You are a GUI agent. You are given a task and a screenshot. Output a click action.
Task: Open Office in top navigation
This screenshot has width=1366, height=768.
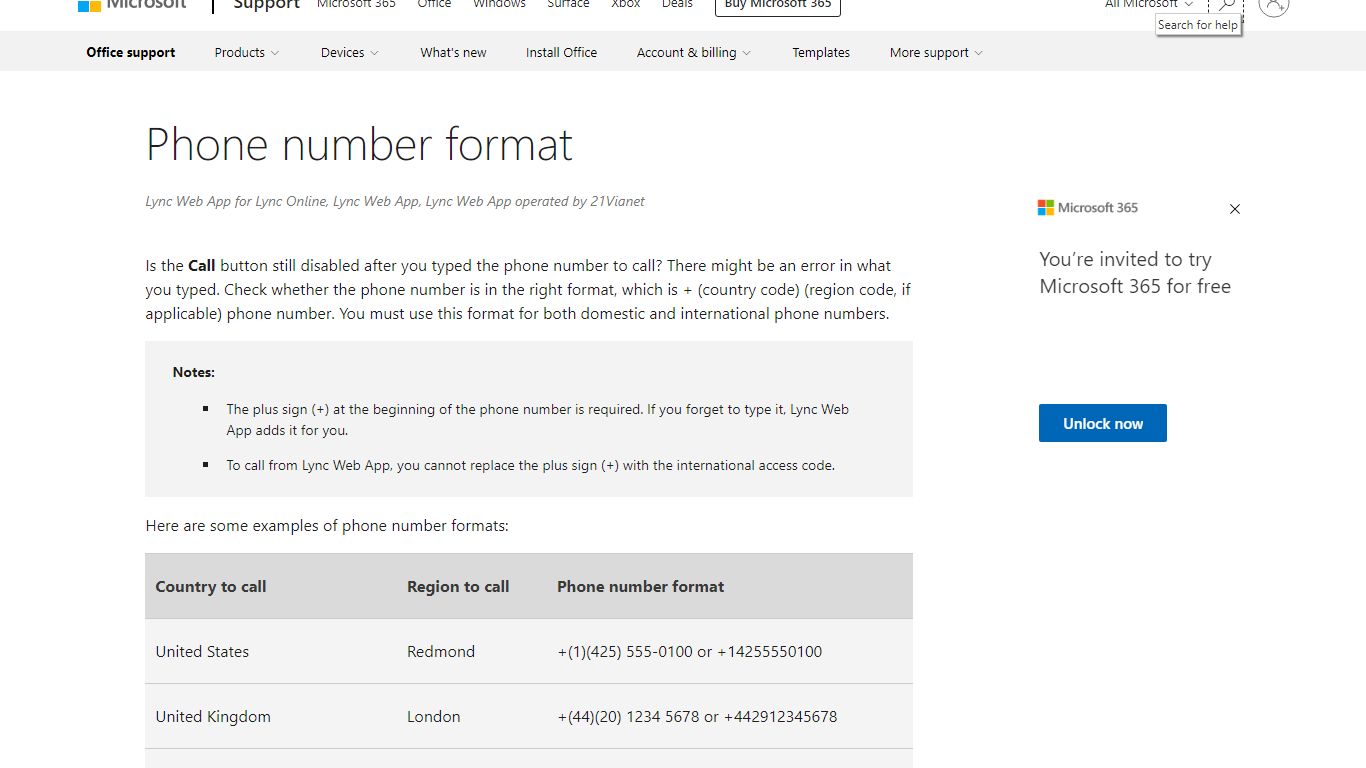(434, 4)
